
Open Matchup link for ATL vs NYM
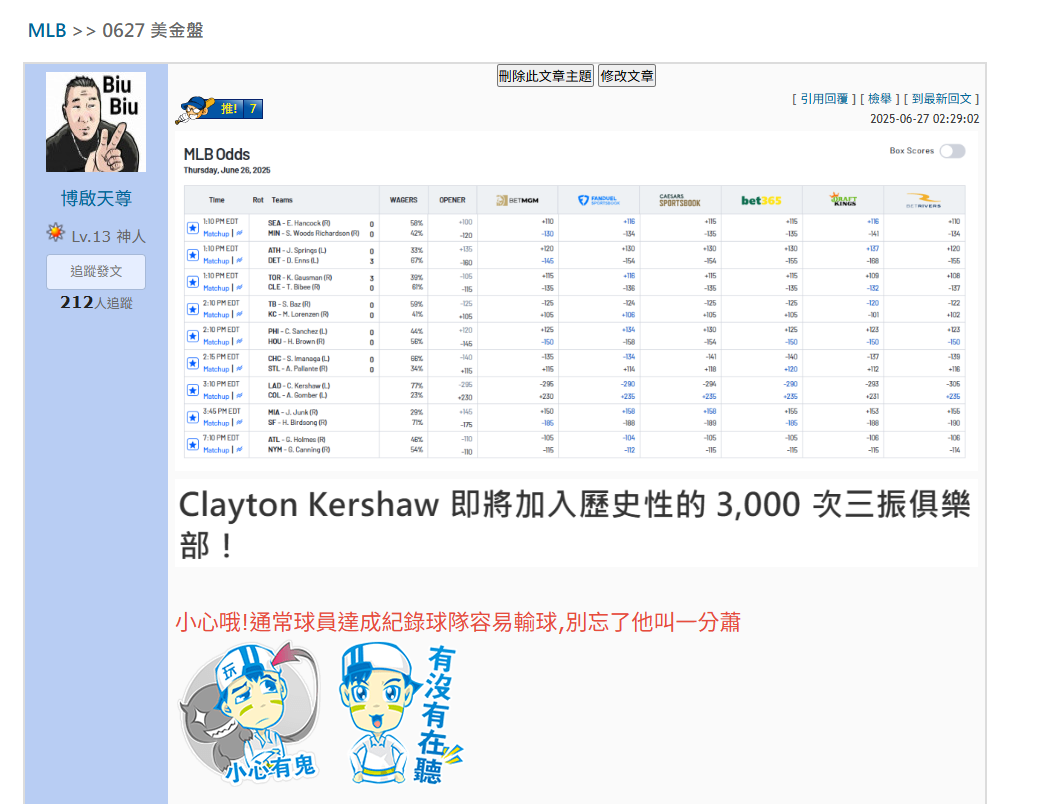[216, 451]
